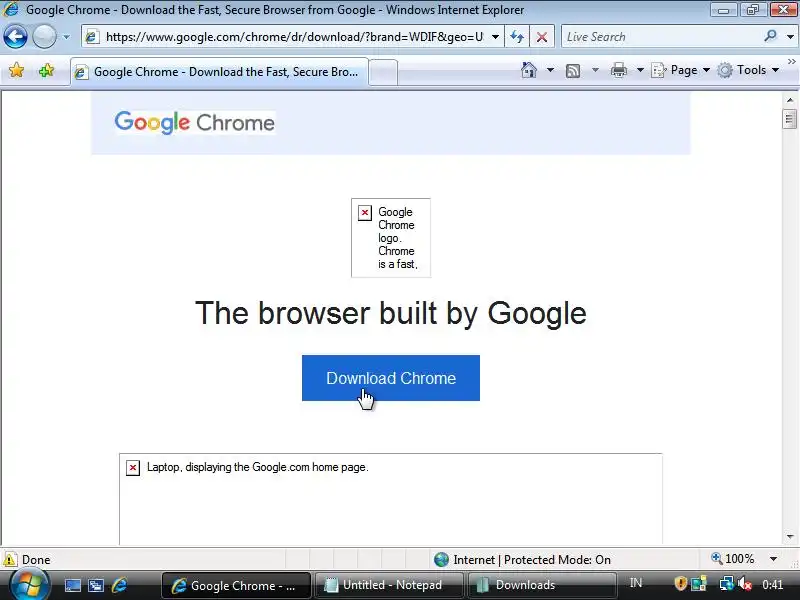Screen dimensions: 800x600
Task: Click the scrollbar up arrow
Action: (790, 100)
